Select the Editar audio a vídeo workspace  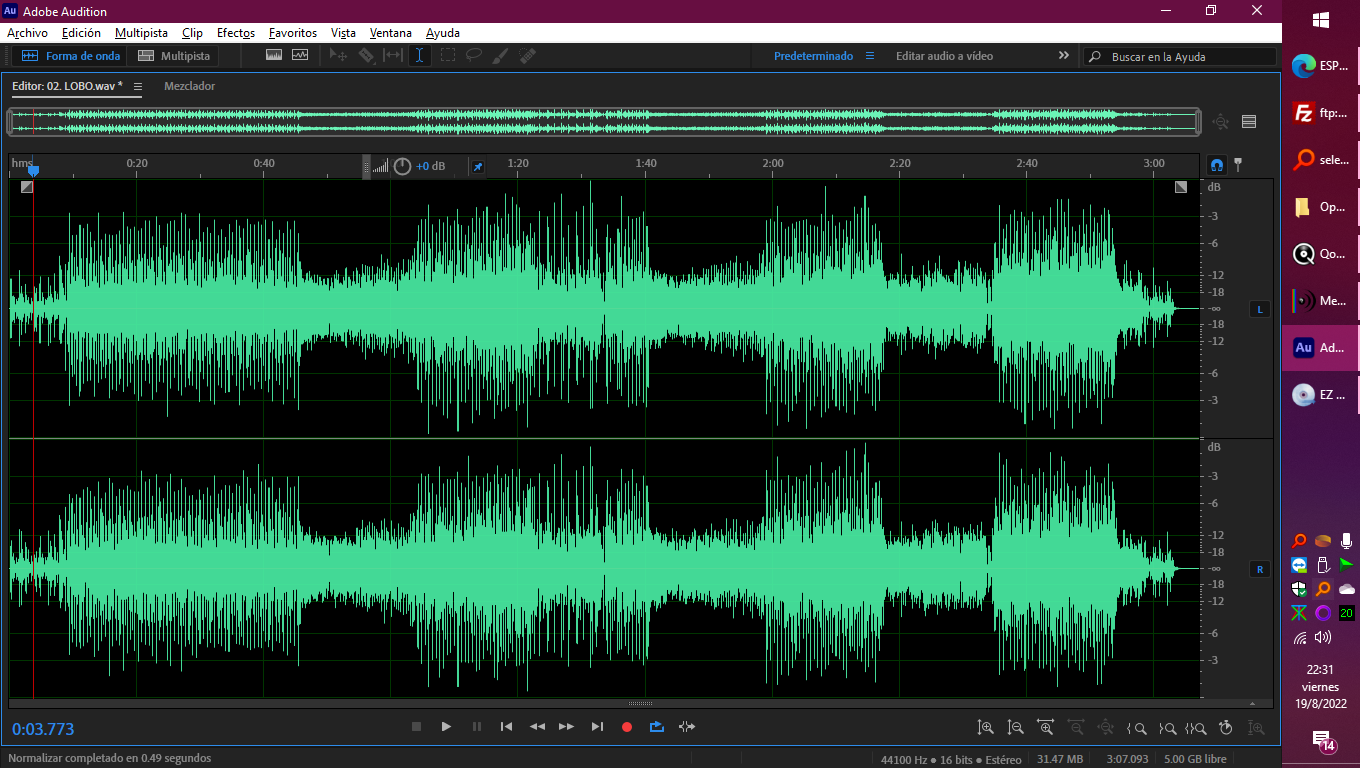click(x=944, y=56)
